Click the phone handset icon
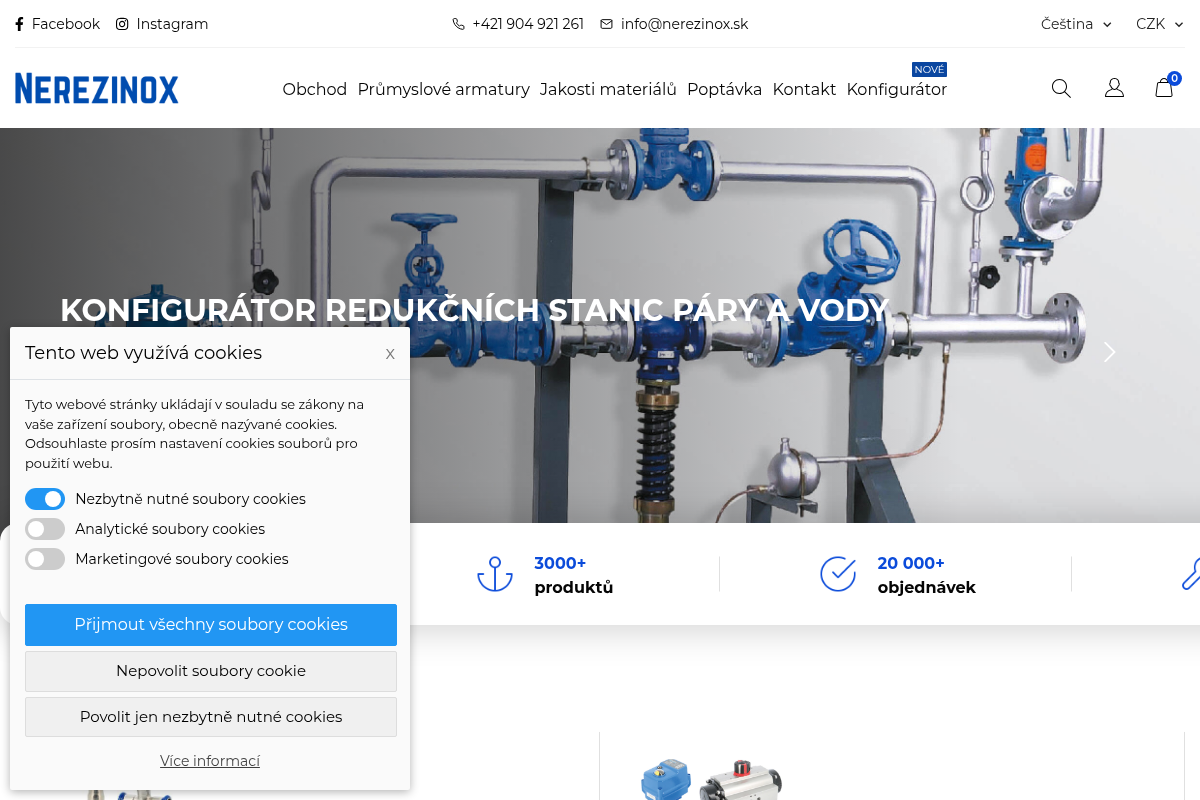Image resolution: width=1200 pixels, height=800 pixels. click(x=459, y=24)
